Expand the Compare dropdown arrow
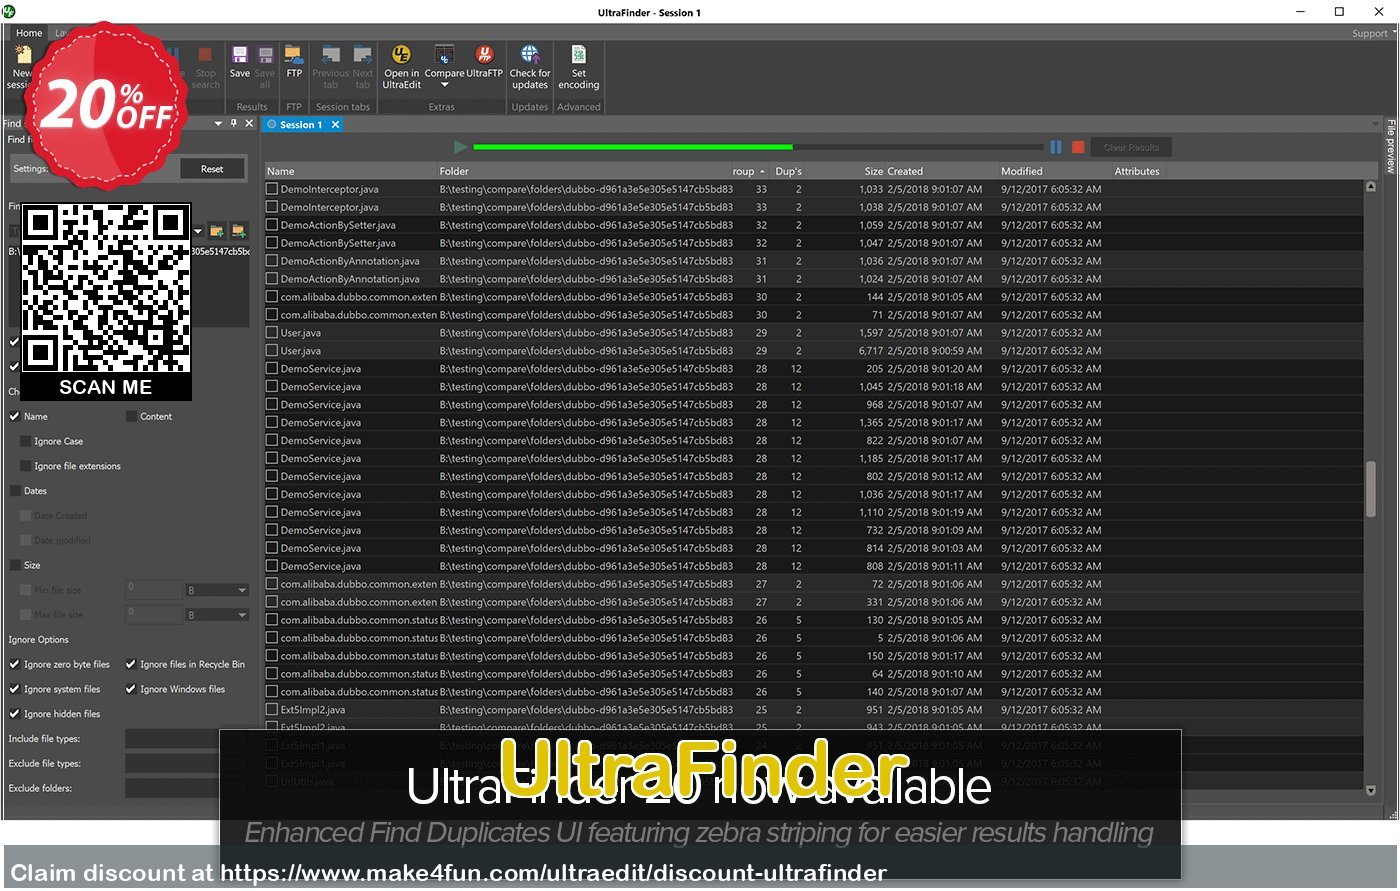The width and height of the screenshot is (1400, 891). point(444,86)
